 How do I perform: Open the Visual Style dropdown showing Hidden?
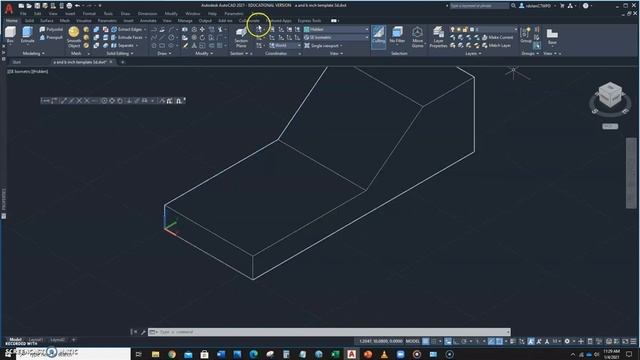[x=336, y=29]
